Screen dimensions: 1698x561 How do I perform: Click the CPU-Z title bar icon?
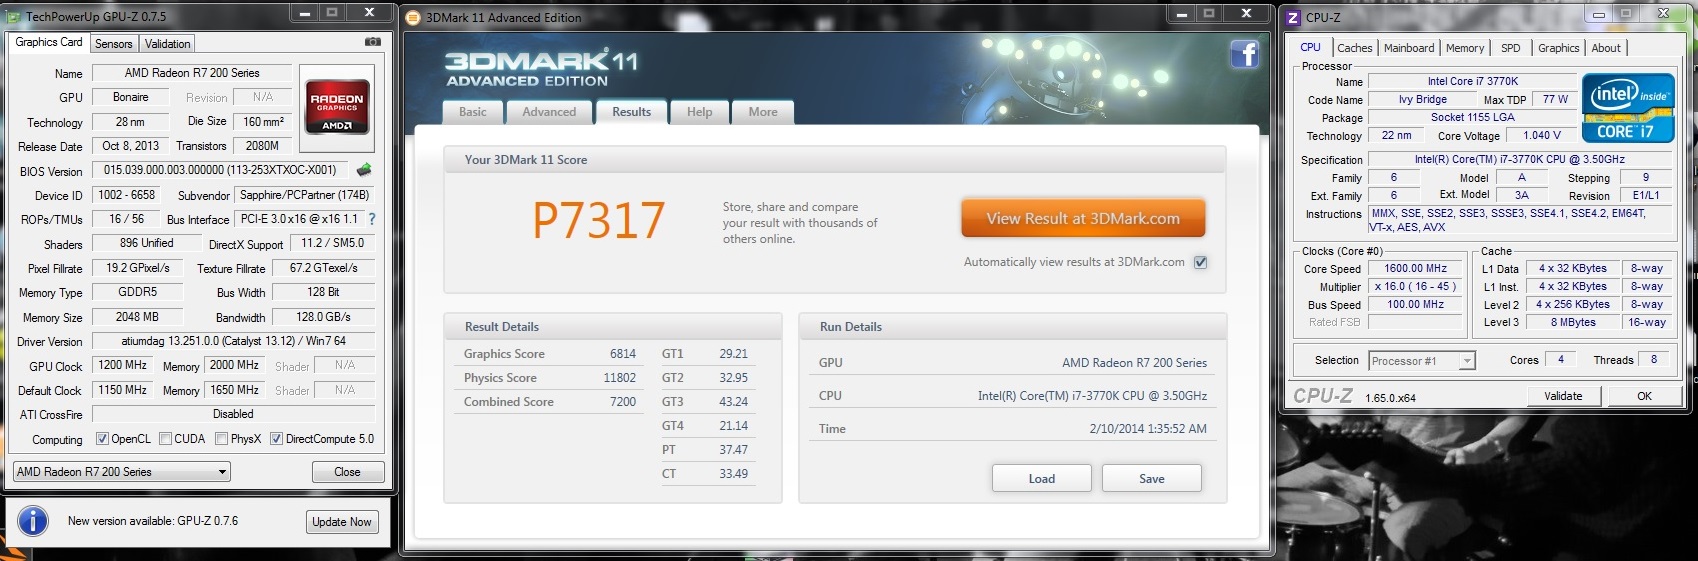(1293, 17)
